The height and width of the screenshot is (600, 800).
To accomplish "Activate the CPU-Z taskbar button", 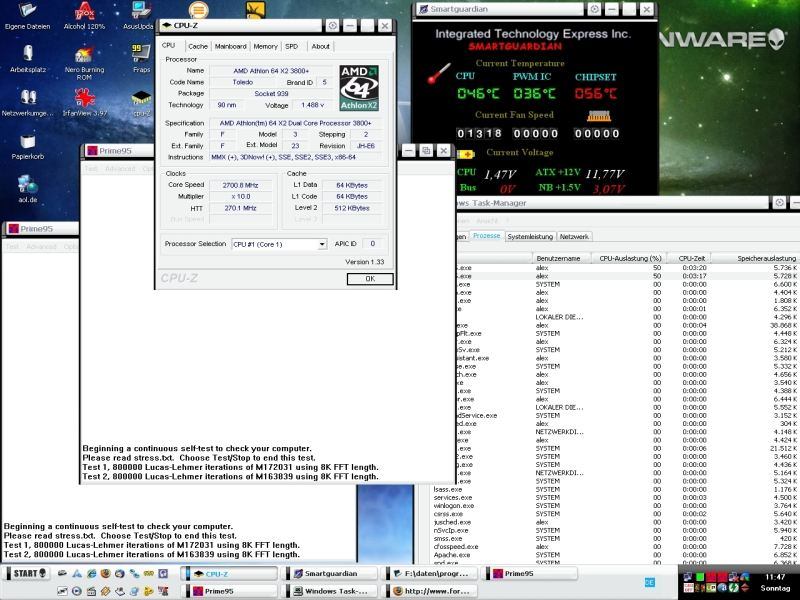I will [x=229, y=573].
